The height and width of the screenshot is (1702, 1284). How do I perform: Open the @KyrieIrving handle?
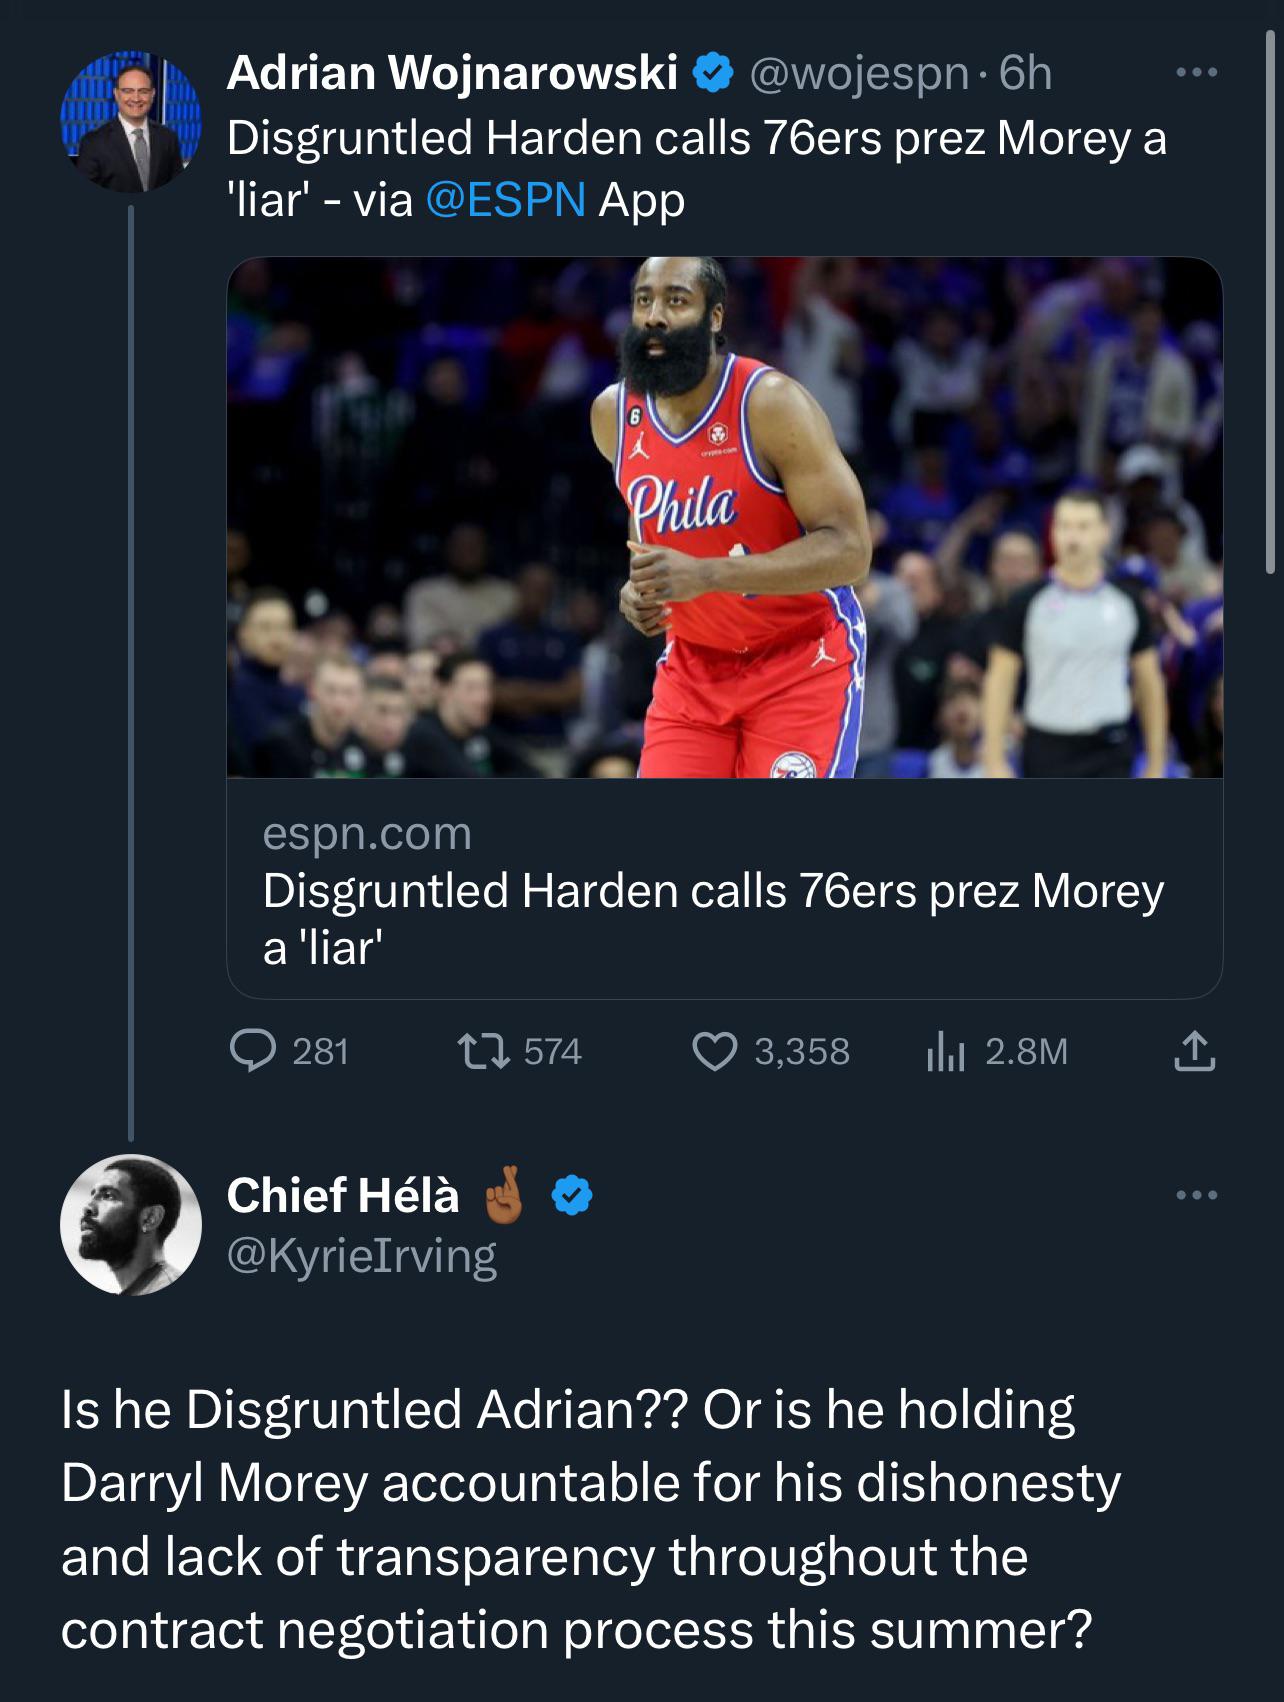coord(361,1257)
